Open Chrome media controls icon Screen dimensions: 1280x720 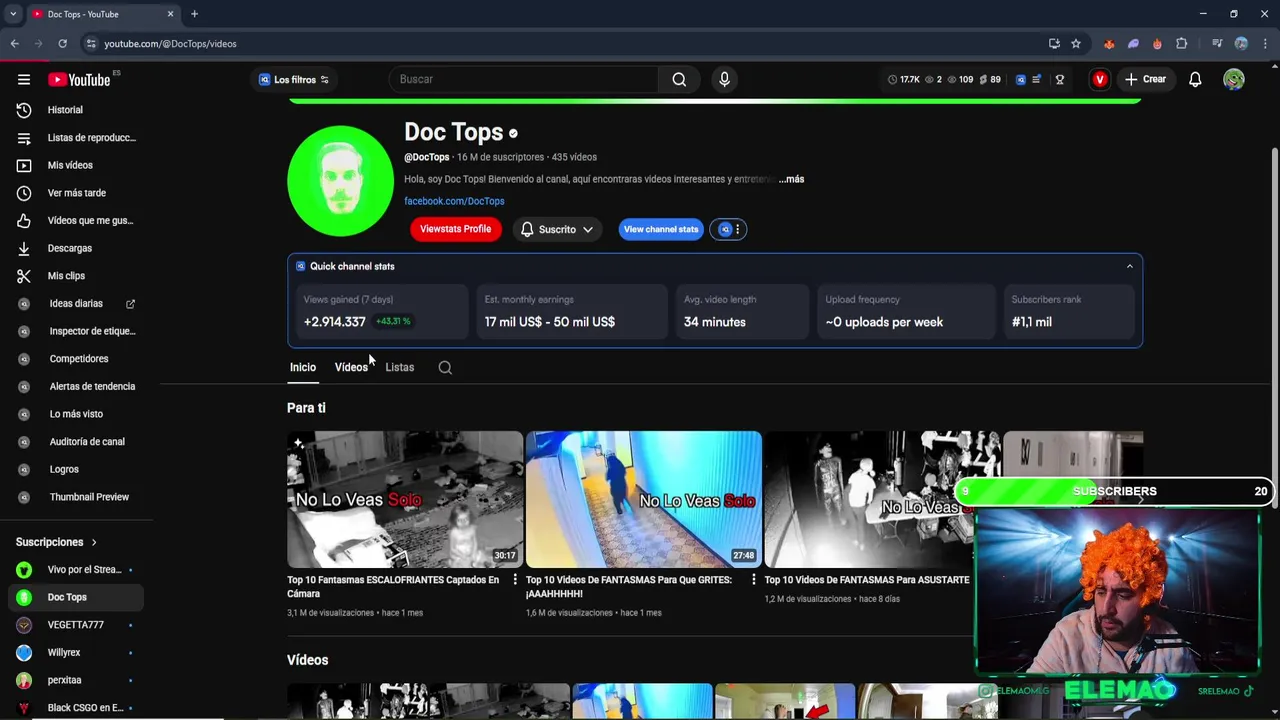pos(1217,44)
